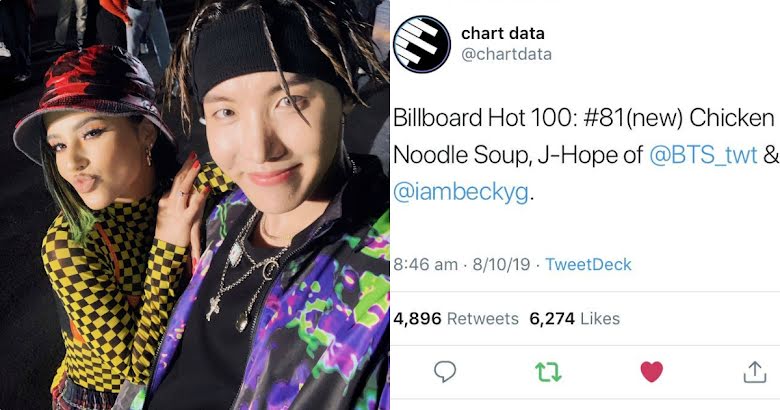Open the selfie photo thumbnail
780x410 pixels.
coord(195,205)
